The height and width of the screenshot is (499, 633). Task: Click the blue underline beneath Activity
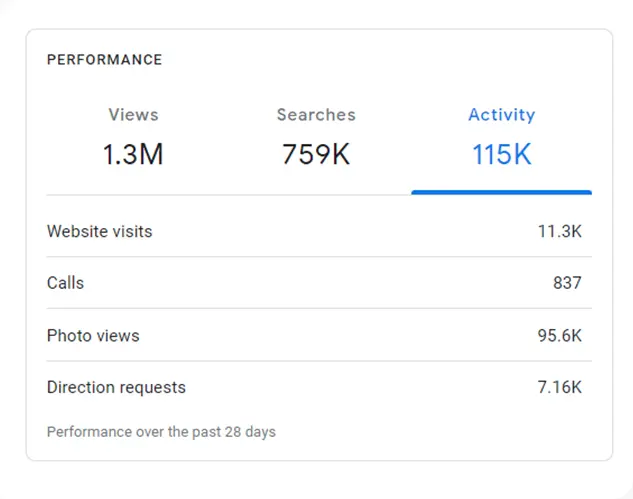(x=501, y=192)
